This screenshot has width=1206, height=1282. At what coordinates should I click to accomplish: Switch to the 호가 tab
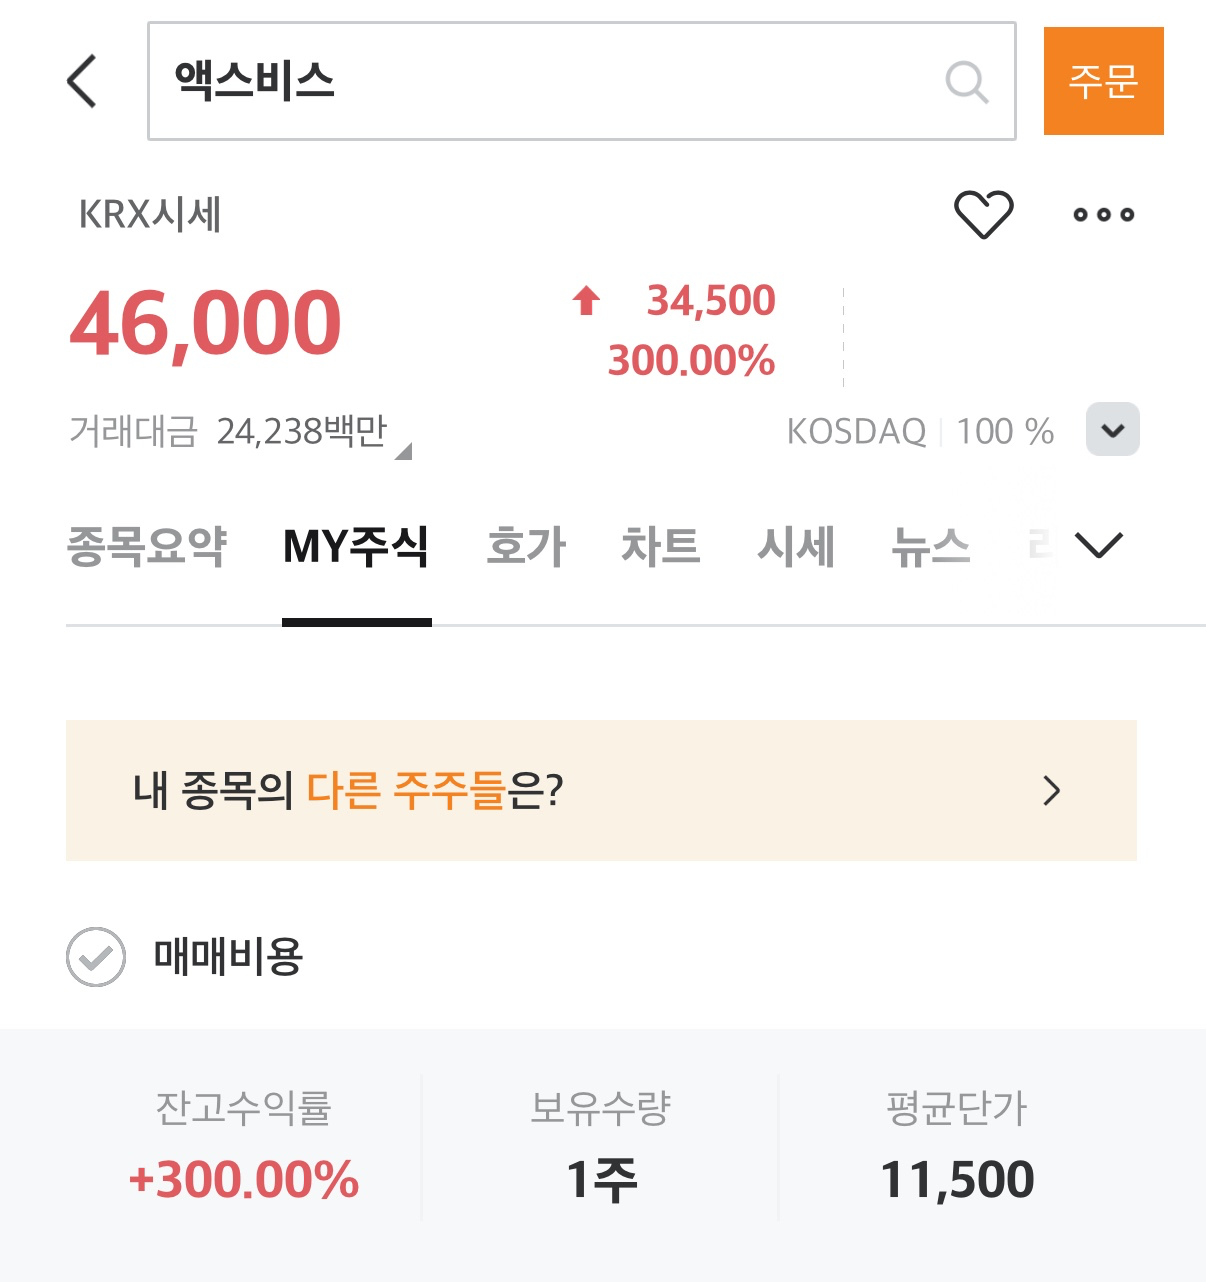[x=526, y=547]
